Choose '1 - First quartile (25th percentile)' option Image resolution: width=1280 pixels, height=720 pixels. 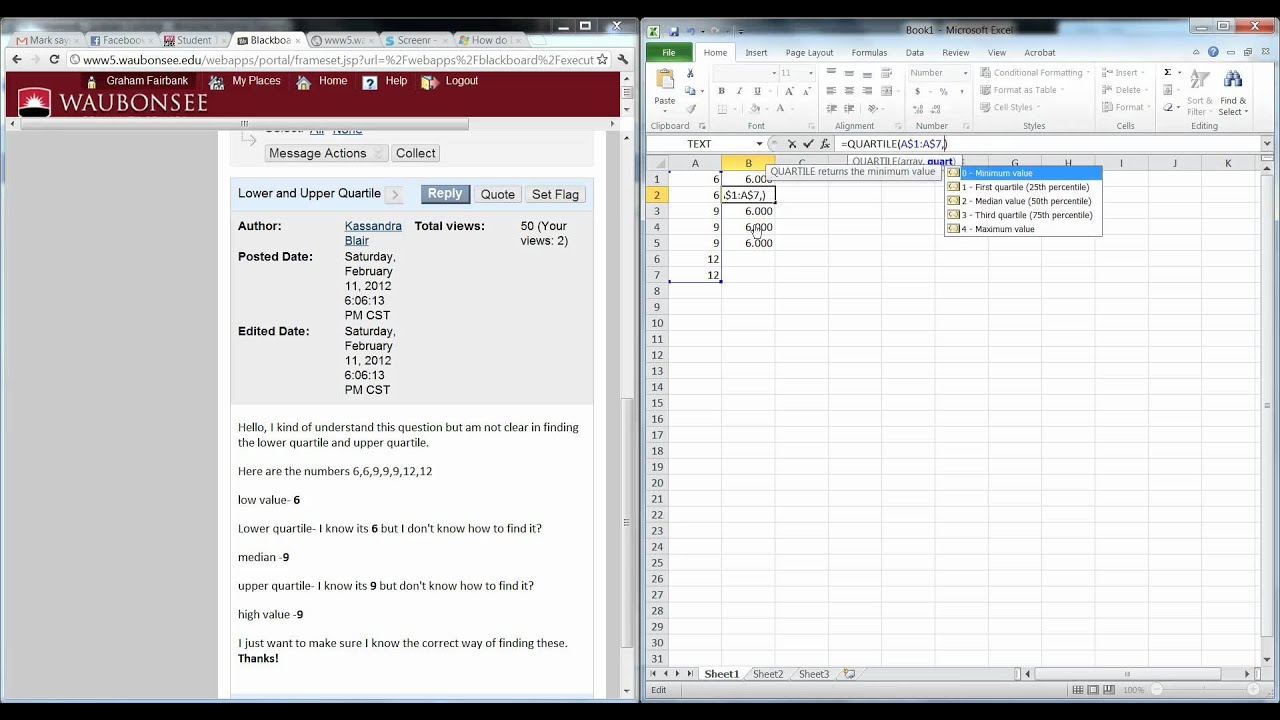tap(1023, 187)
